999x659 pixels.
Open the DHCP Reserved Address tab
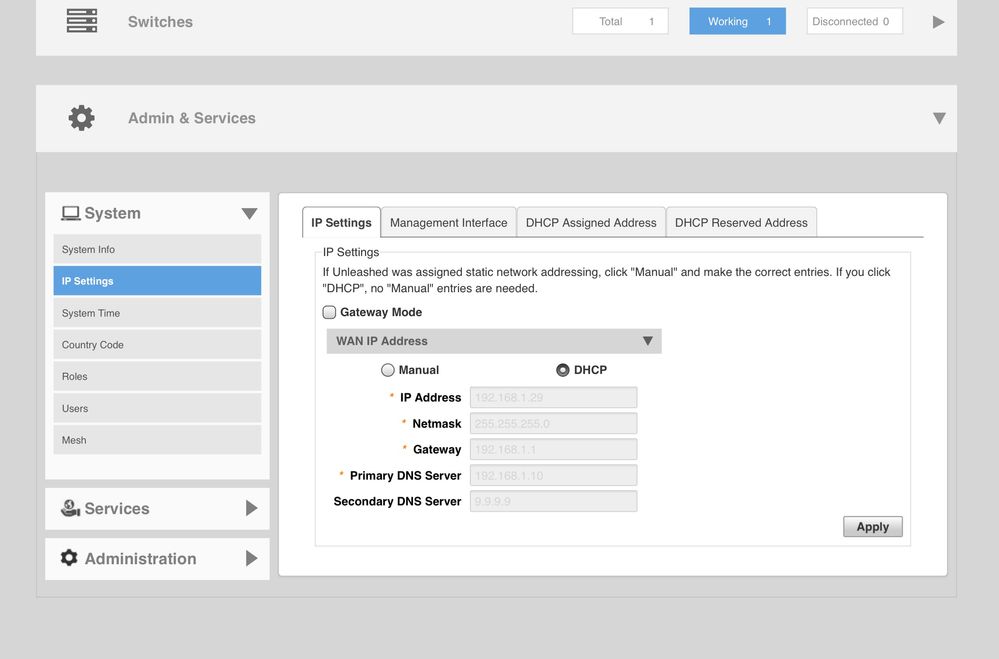(741, 223)
